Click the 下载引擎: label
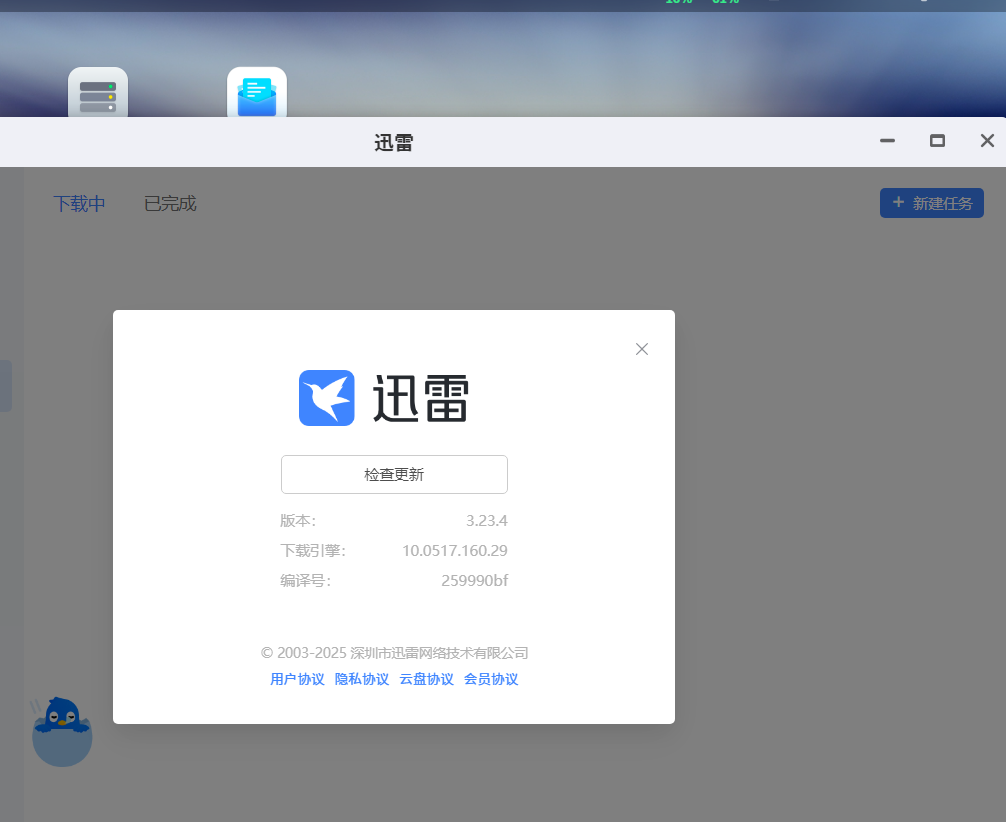Screen dimensions: 1006x822 [x=313, y=551]
